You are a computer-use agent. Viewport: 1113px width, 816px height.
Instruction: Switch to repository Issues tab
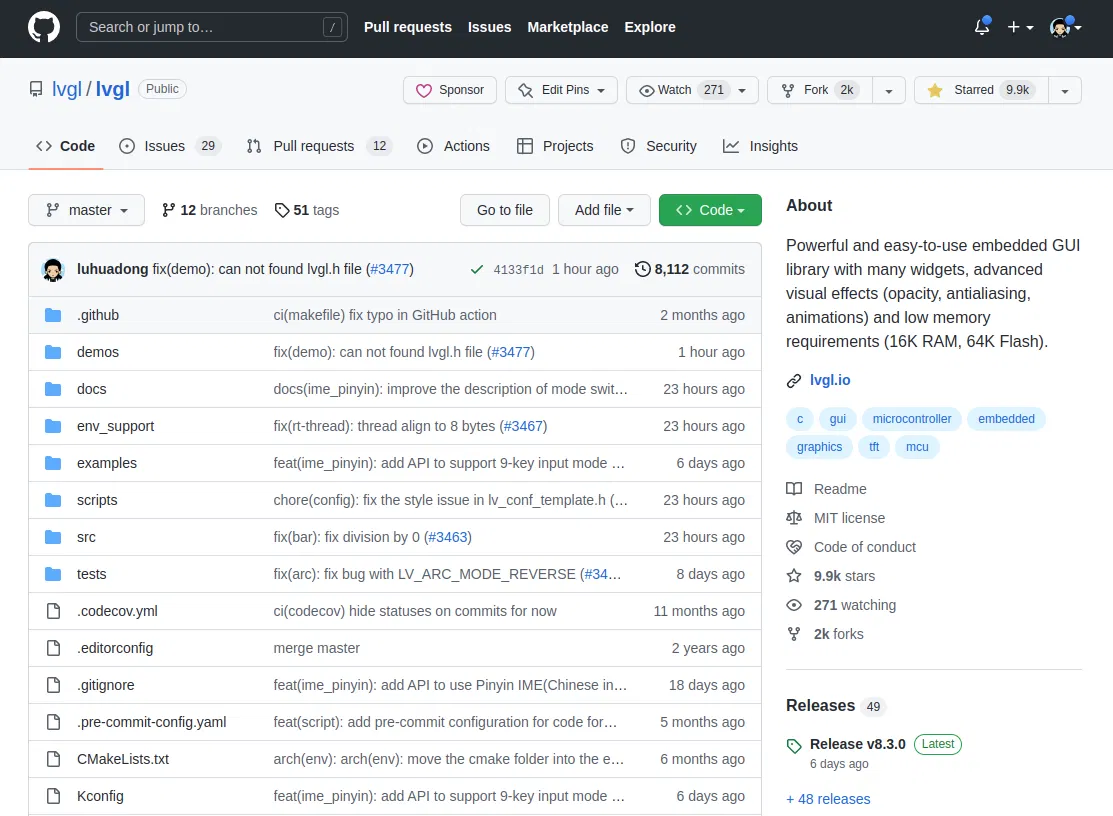click(170, 146)
